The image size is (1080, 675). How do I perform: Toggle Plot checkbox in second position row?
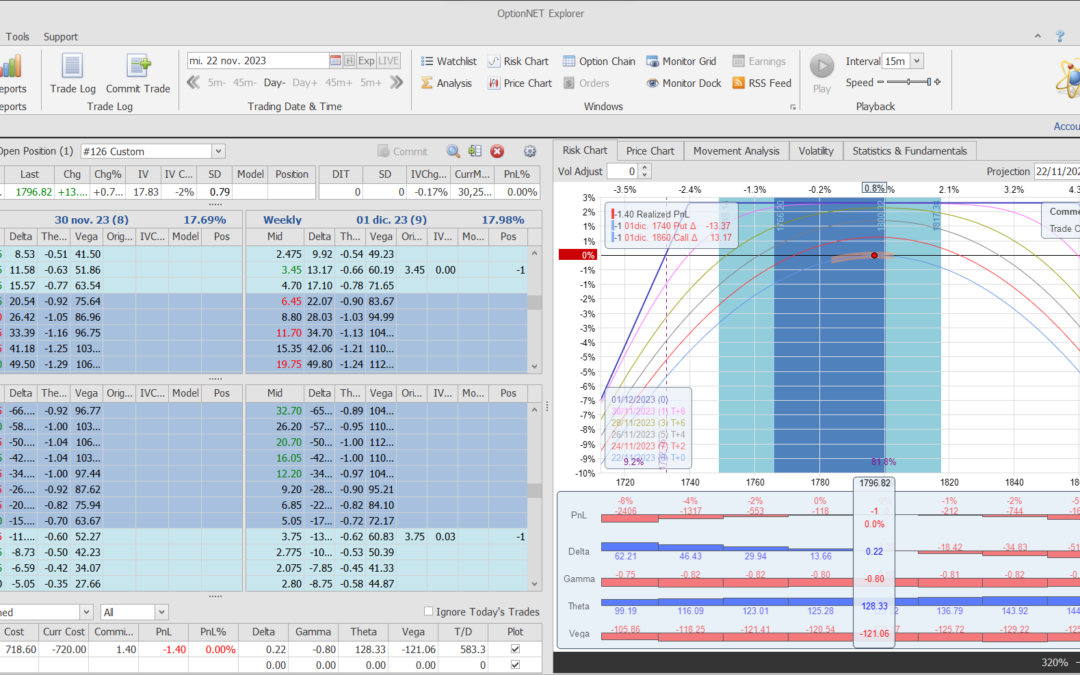coord(515,664)
